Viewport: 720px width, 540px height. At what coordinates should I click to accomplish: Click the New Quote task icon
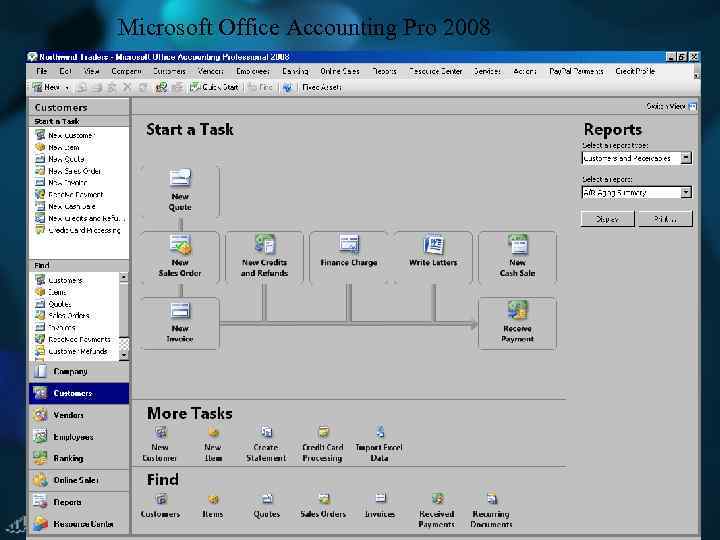tap(180, 177)
